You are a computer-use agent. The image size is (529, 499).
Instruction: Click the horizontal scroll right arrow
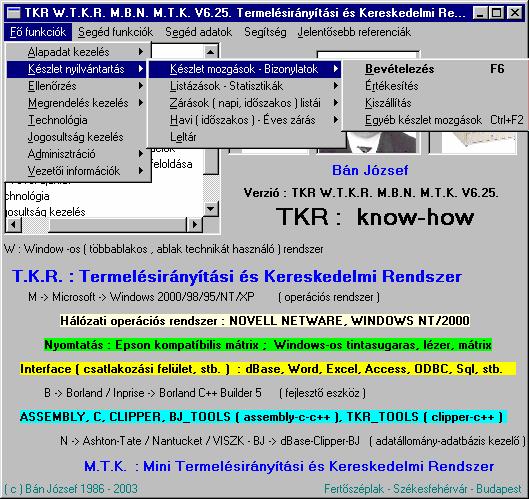tap(194, 225)
